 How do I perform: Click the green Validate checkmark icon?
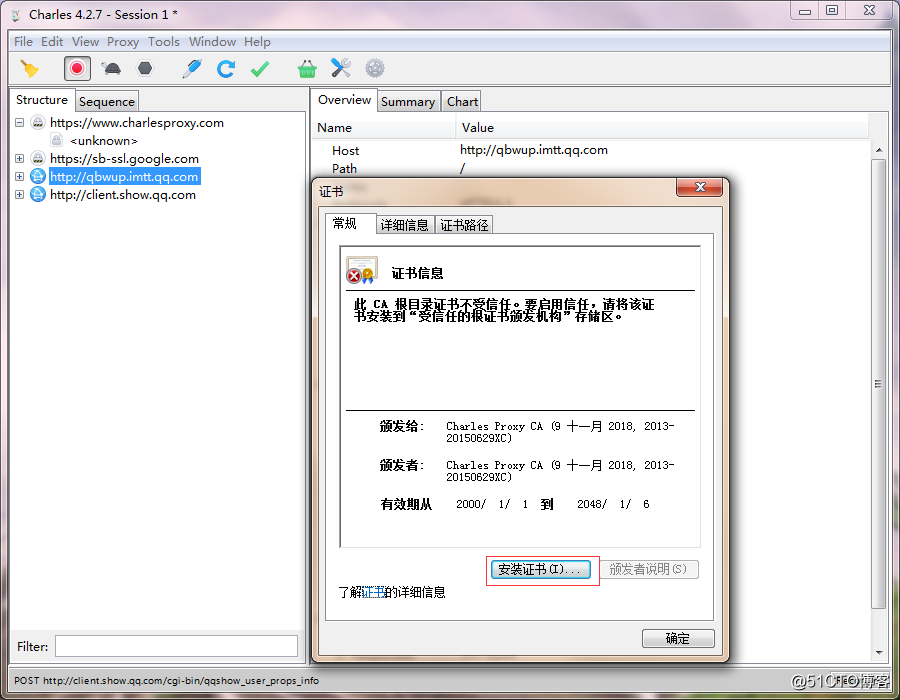click(260, 69)
